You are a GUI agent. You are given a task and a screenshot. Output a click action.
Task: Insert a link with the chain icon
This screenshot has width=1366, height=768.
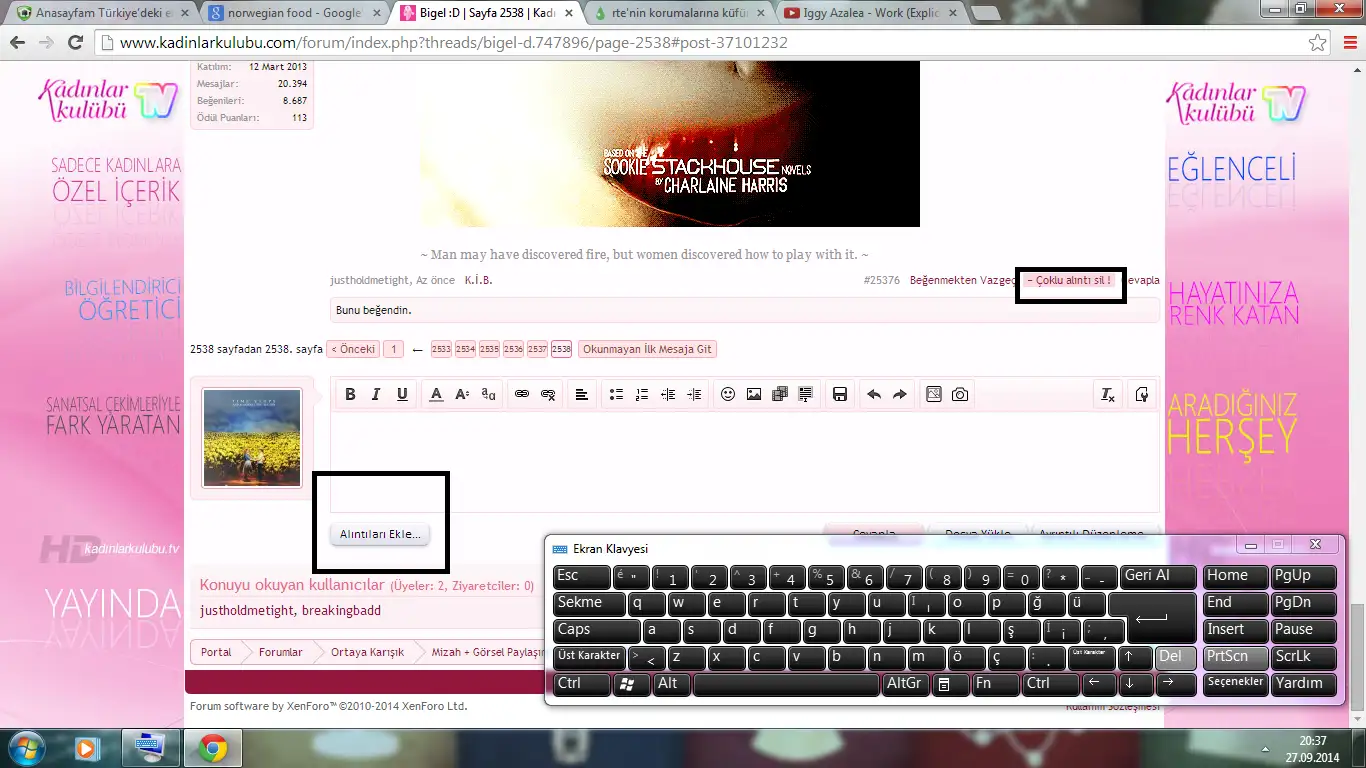[522, 395]
